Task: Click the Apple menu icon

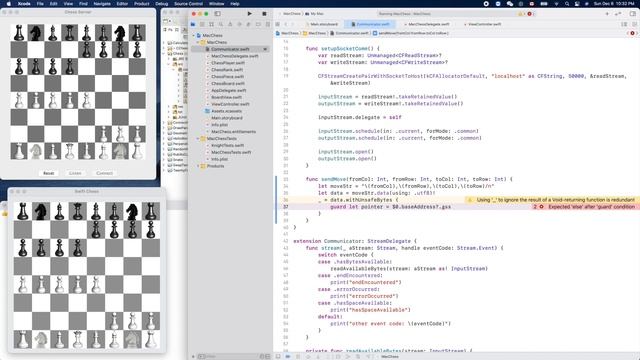Action: coord(9,4)
